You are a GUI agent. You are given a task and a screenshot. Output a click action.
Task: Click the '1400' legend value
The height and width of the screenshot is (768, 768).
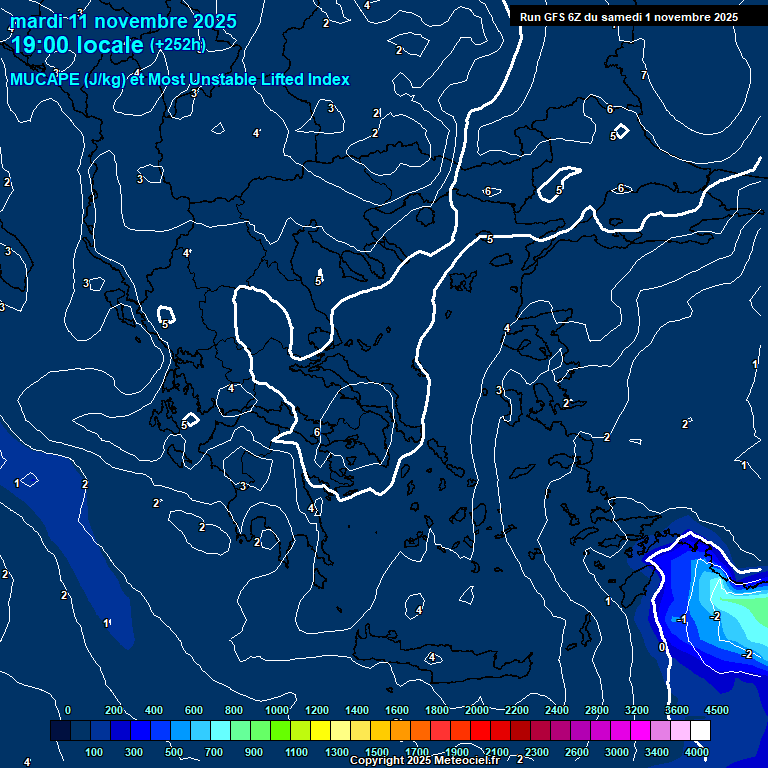(357, 710)
